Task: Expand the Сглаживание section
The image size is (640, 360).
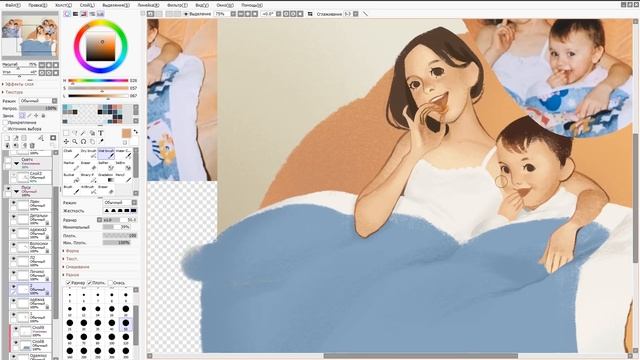Action: point(76,267)
